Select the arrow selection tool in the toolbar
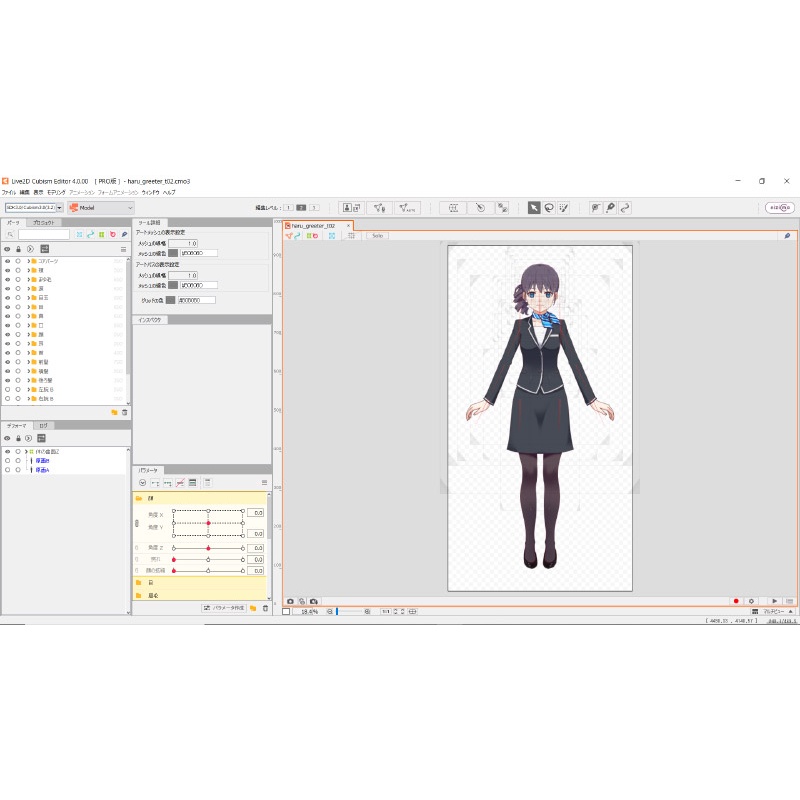 tap(533, 206)
